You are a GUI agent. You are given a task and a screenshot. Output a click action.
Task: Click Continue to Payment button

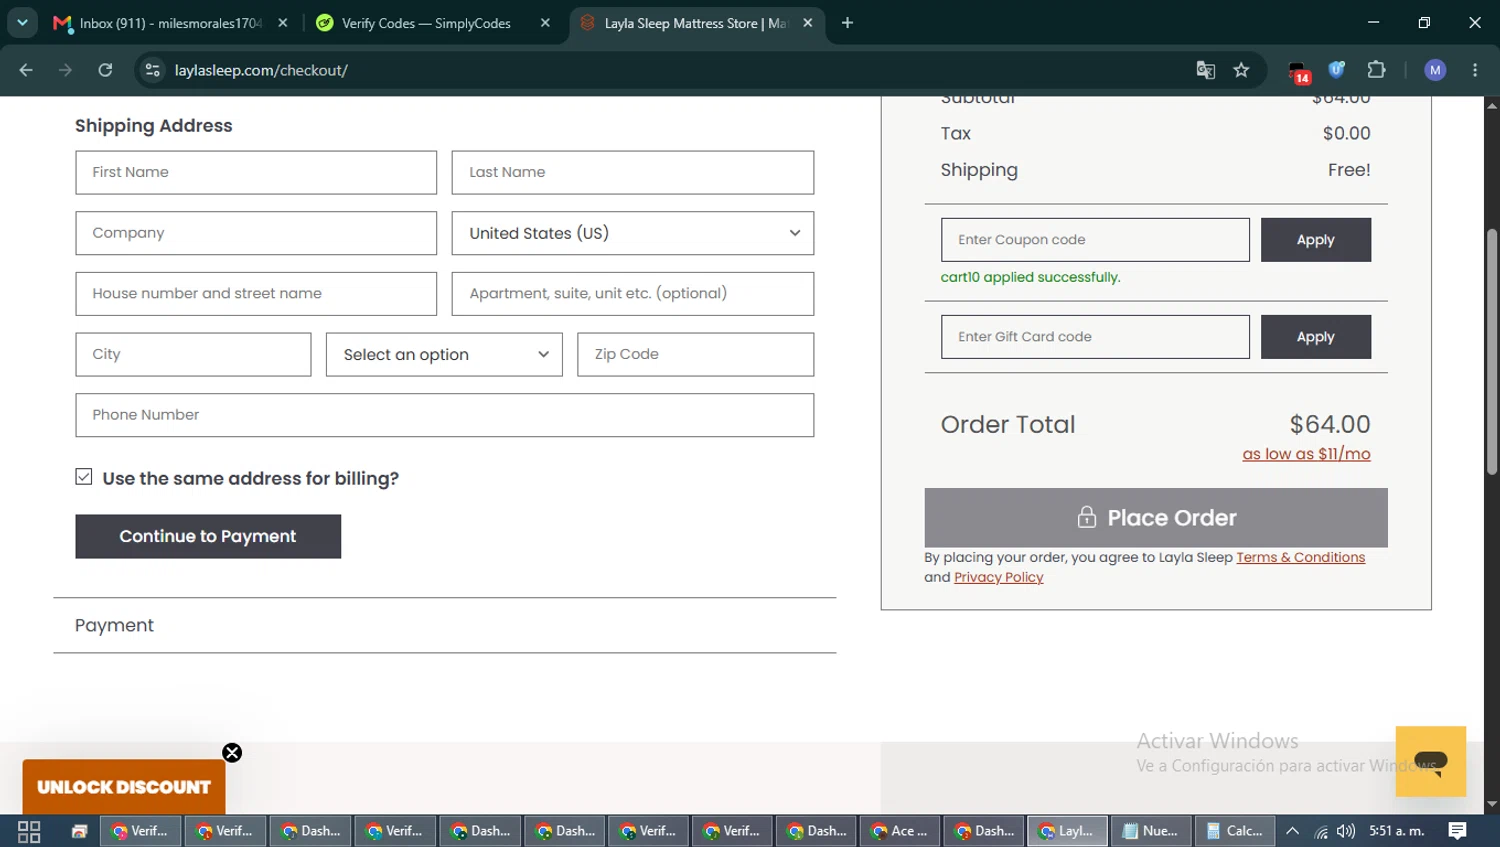coord(208,536)
